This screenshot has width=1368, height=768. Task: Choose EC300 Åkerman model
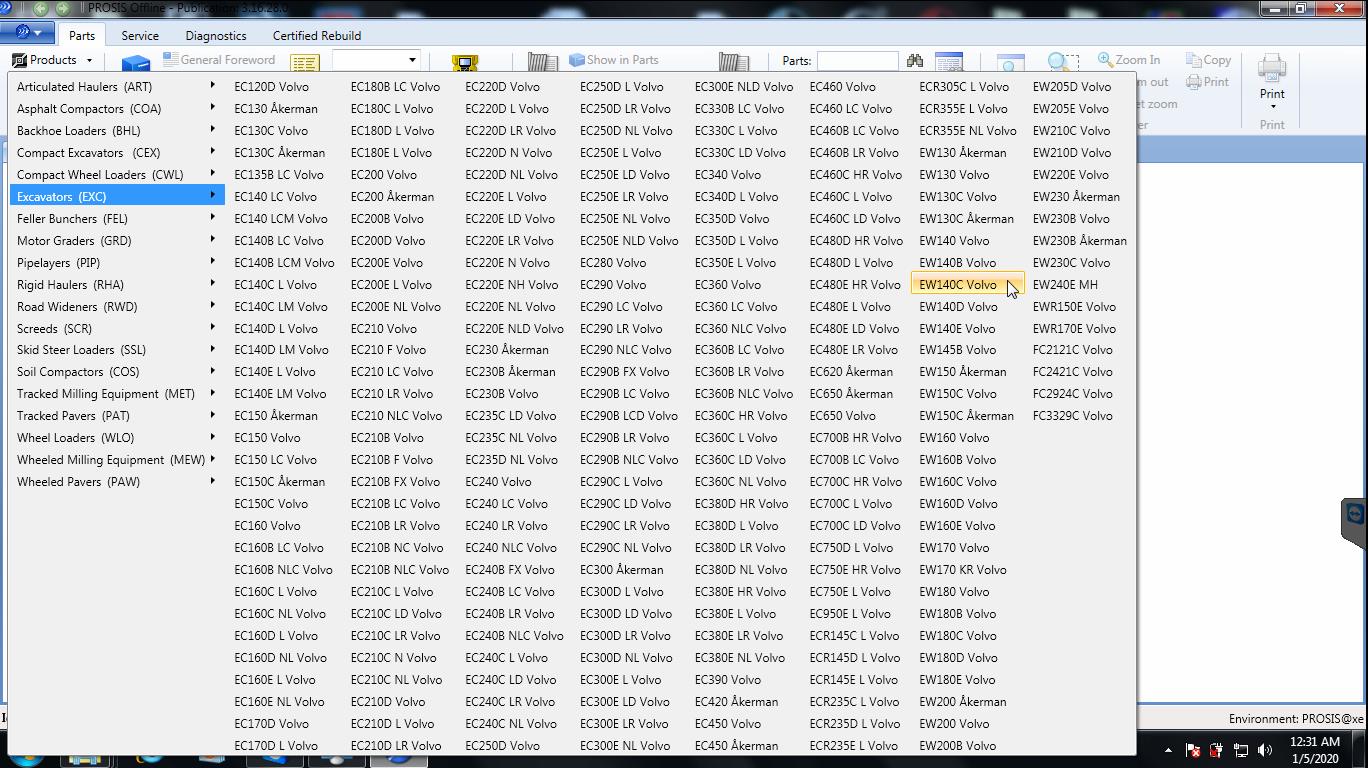621,570
